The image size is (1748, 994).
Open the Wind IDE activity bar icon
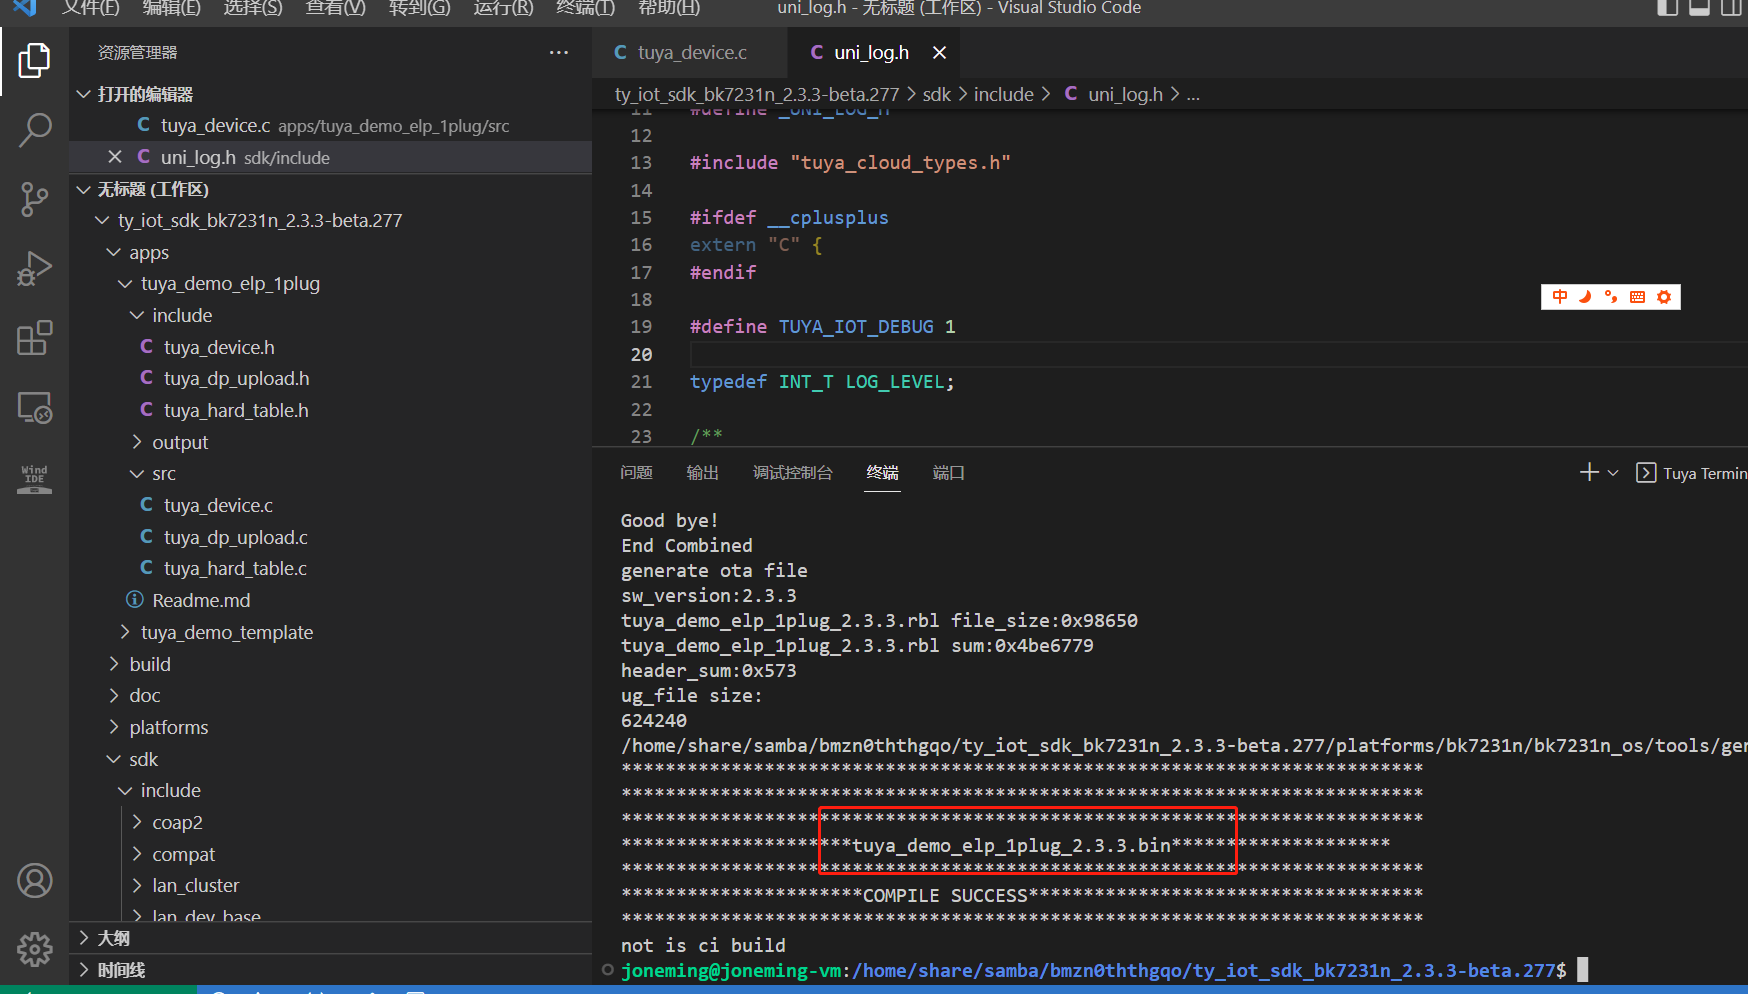pyautogui.click(x=34, y=478)
